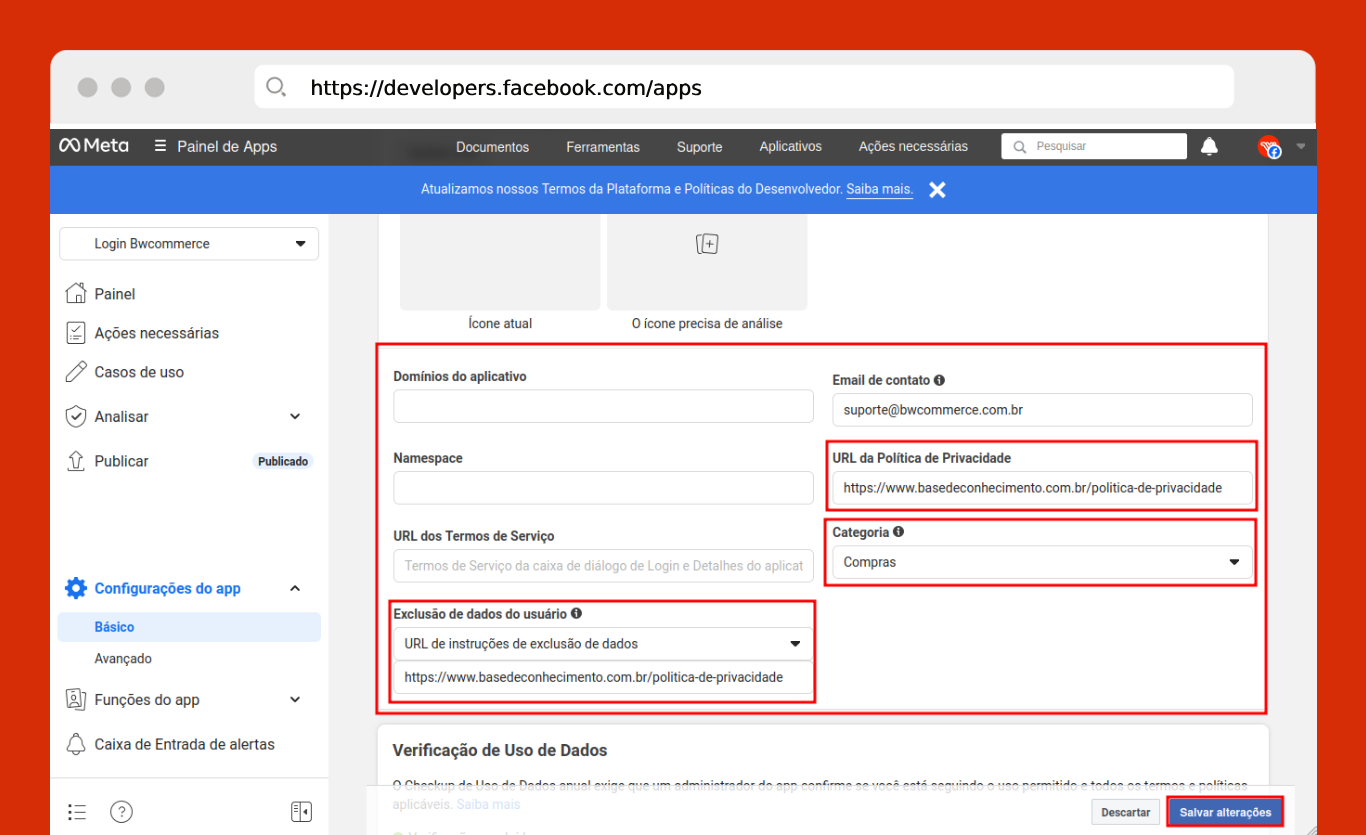Click the Ícone atual thumbnail

coord(500,262)
